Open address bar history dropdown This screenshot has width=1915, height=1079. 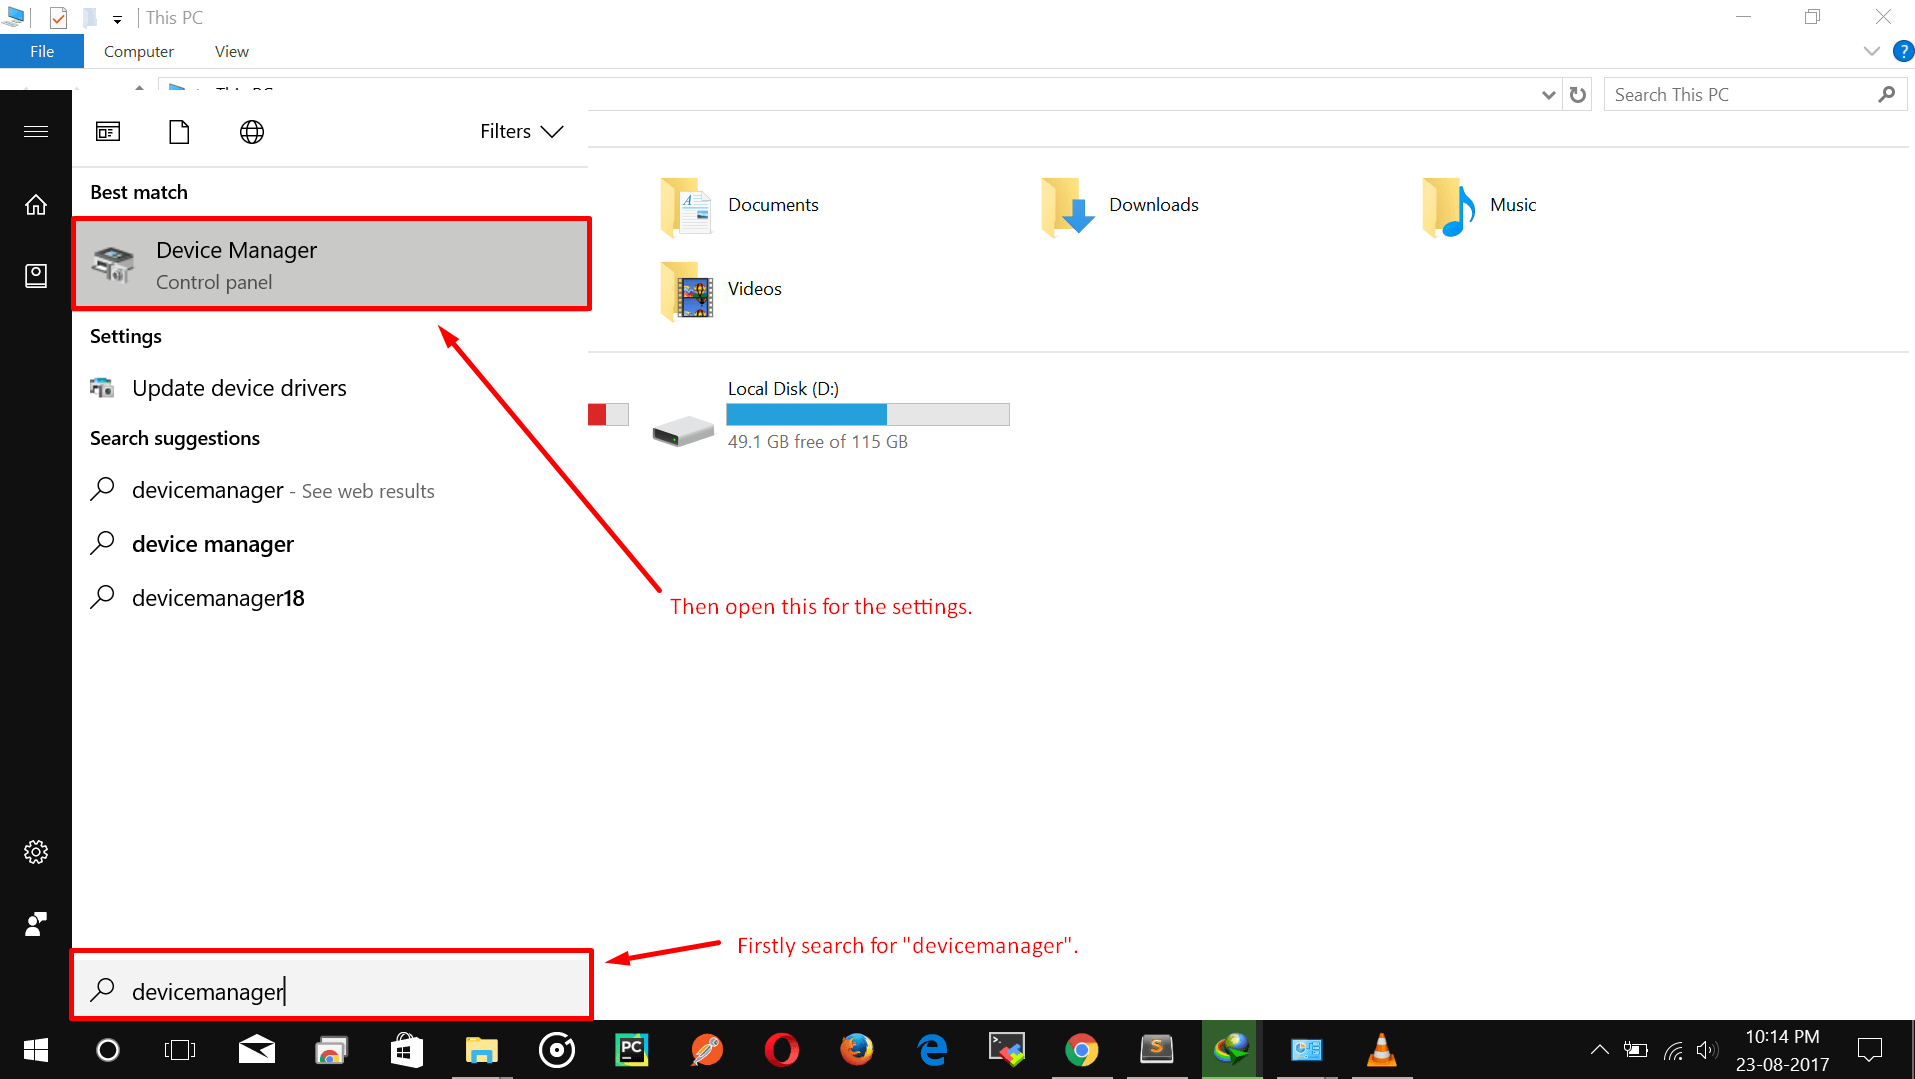click(x=1549, y=95)
